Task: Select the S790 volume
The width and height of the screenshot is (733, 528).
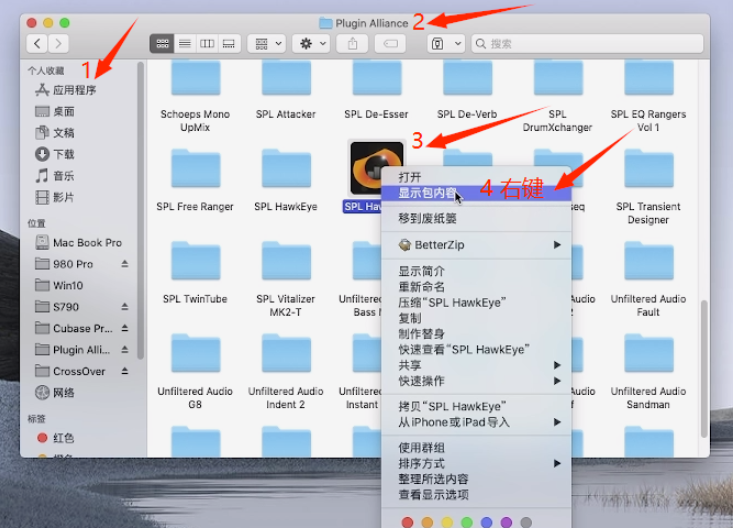Action: click(x=57, y=307)
